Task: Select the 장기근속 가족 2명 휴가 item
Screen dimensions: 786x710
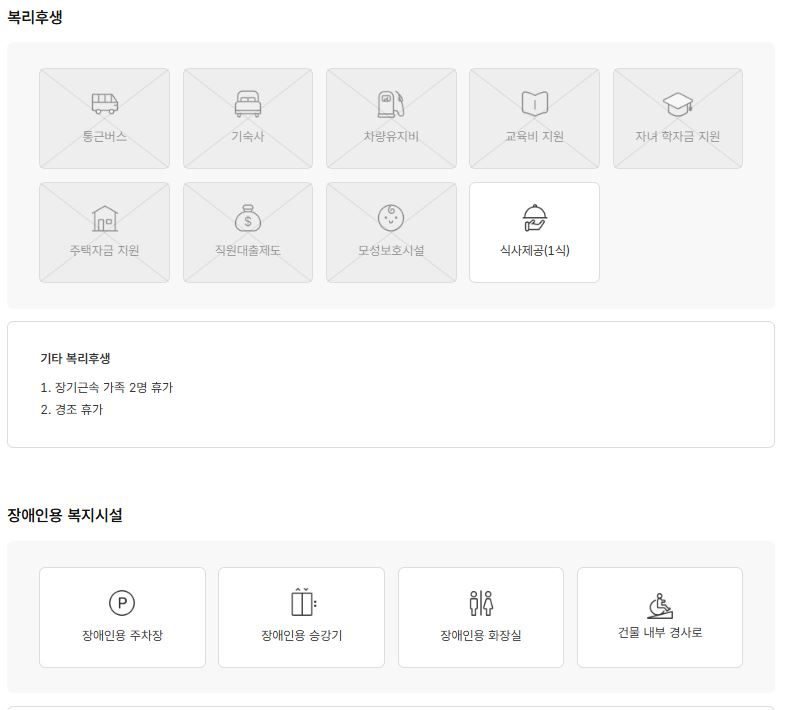Action: click(106, 387)
